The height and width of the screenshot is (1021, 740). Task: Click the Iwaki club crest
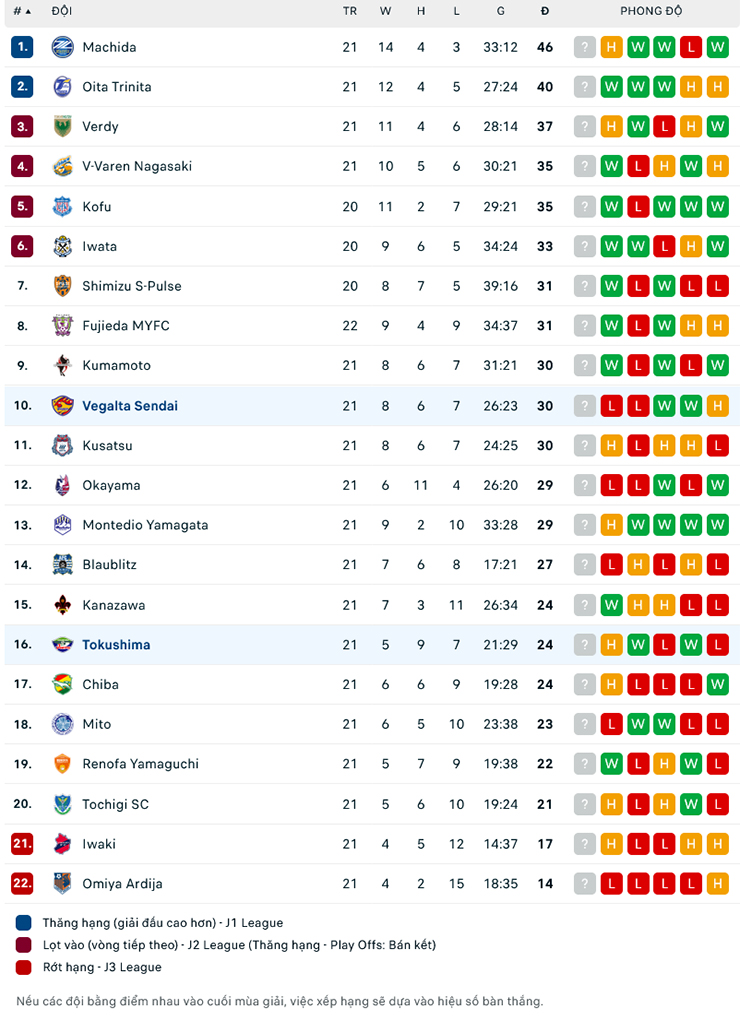point(63,844)
